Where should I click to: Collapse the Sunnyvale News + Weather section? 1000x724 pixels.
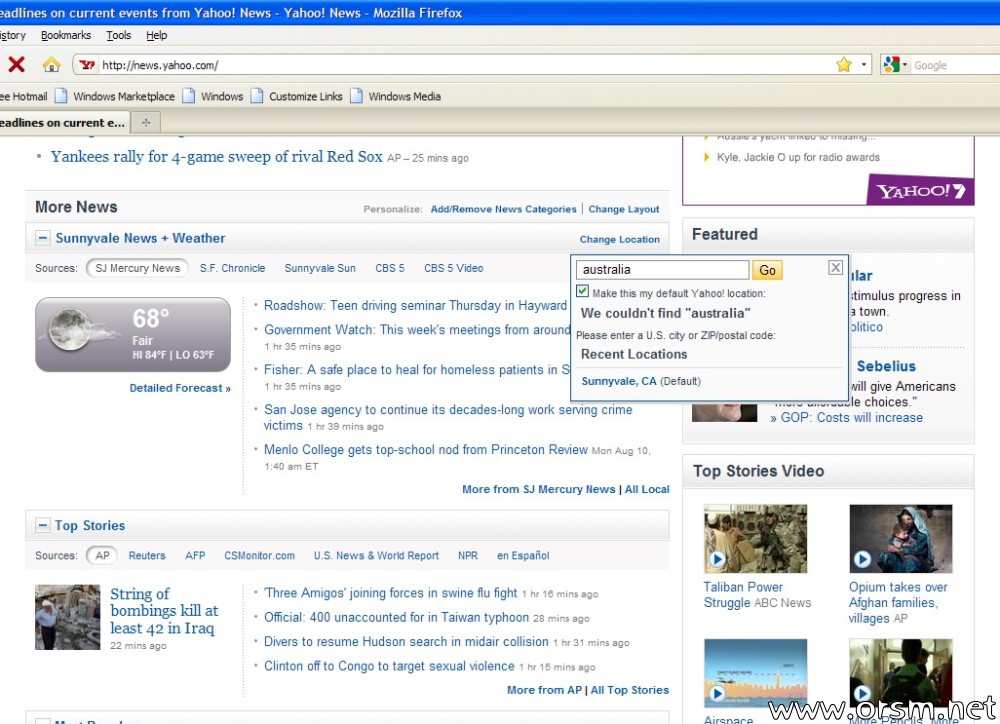(x=42, y=238)
